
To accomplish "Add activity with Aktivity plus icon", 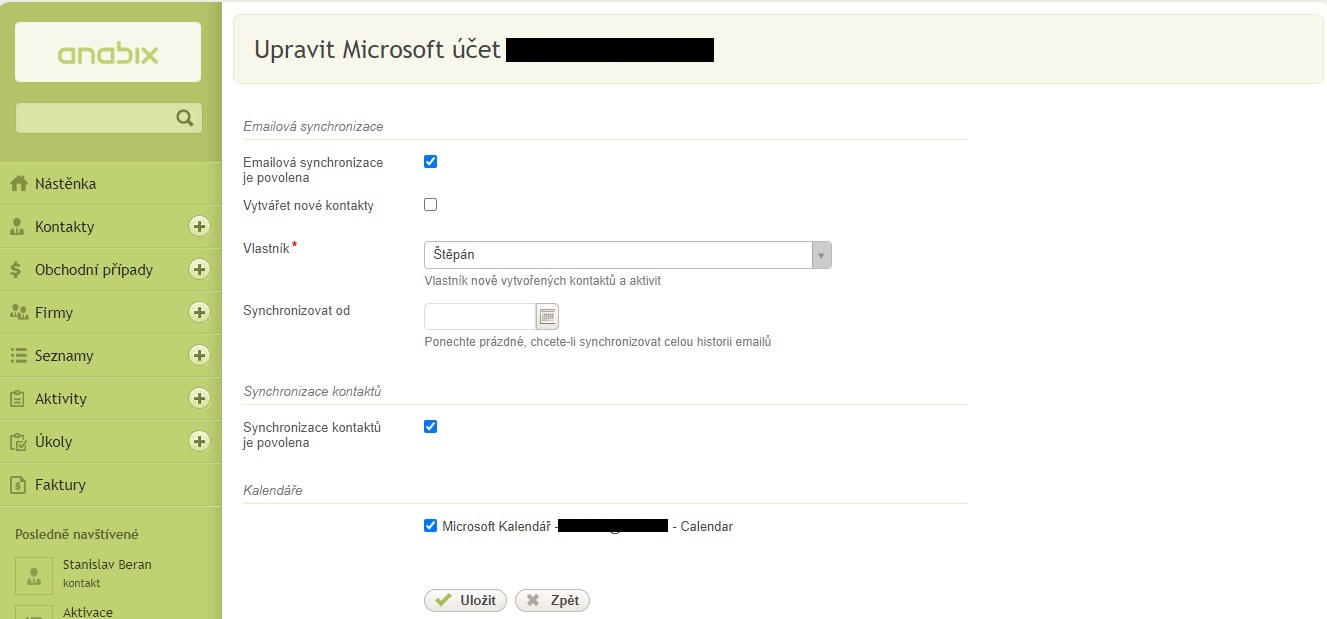I will (199, 399).
